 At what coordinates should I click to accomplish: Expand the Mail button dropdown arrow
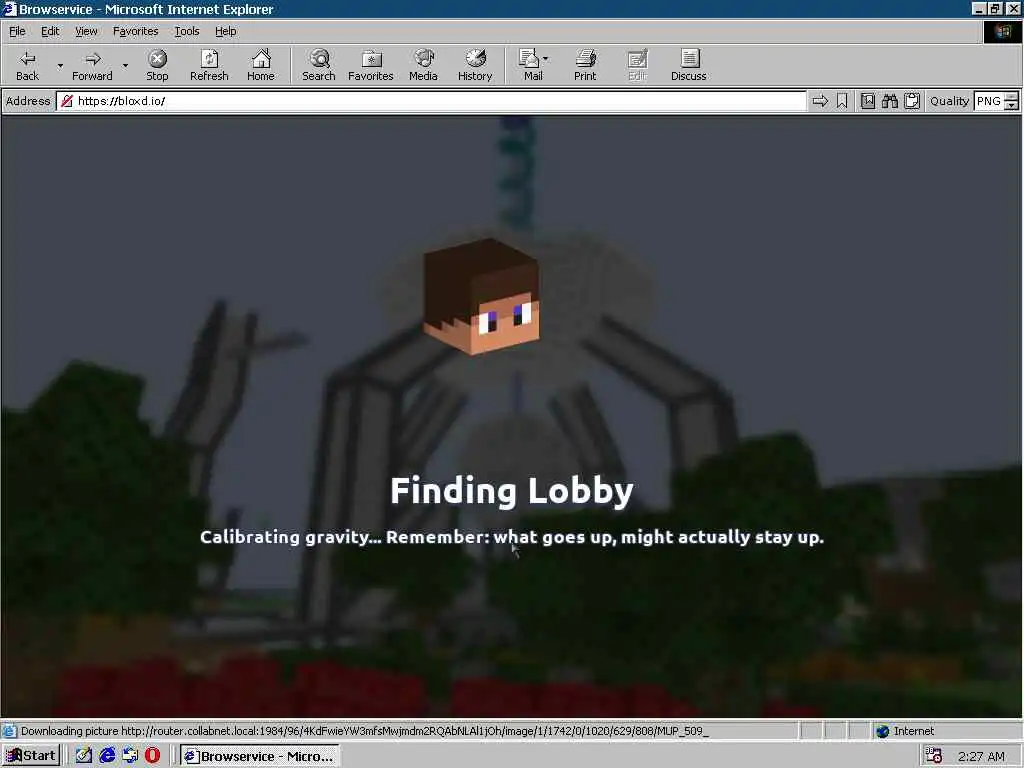pyautogui.click(x=546, y=59)
